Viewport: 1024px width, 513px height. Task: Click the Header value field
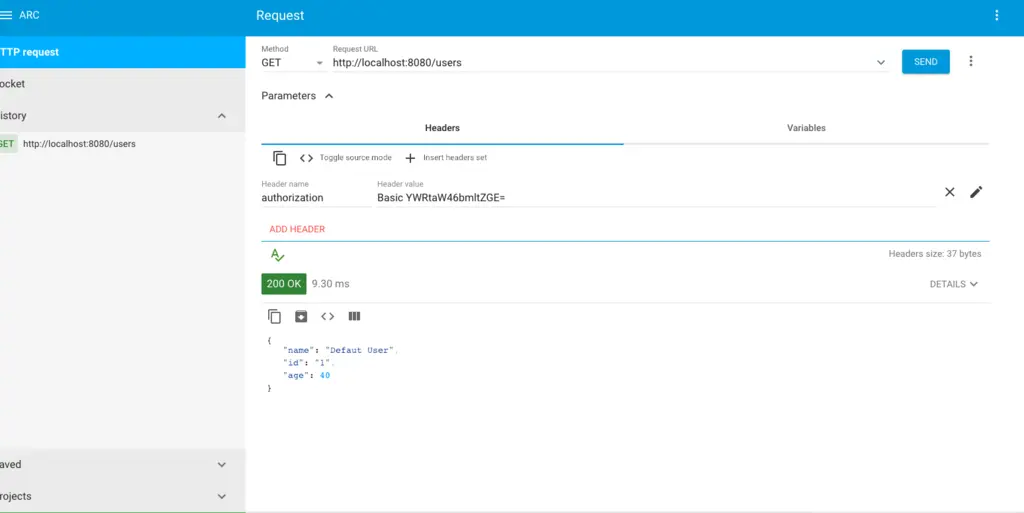pos(656,198)
